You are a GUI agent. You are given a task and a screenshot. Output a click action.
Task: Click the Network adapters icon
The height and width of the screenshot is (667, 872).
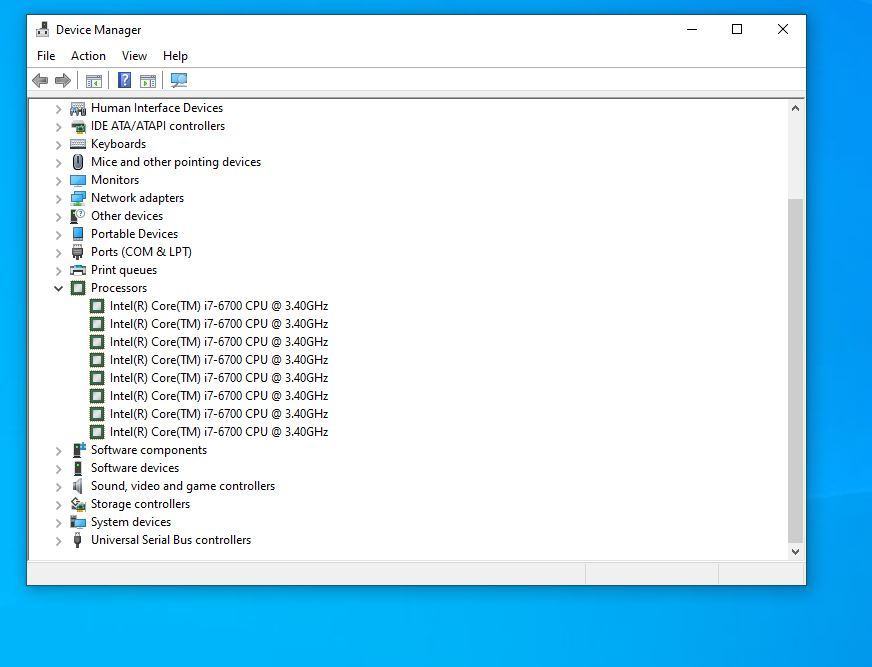point(78,198)
